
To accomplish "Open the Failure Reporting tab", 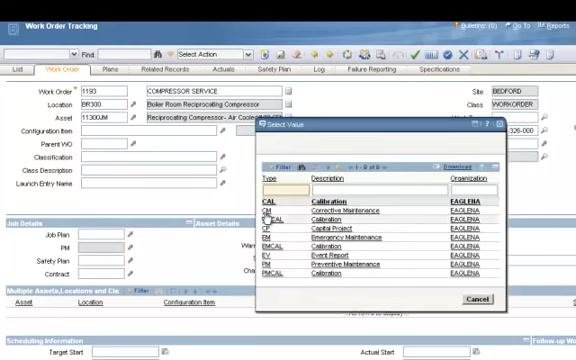I will point(372,69).
